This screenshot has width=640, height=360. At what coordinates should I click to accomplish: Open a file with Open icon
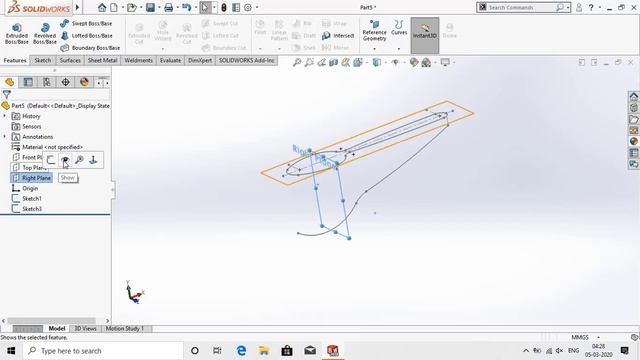point(131,7)
